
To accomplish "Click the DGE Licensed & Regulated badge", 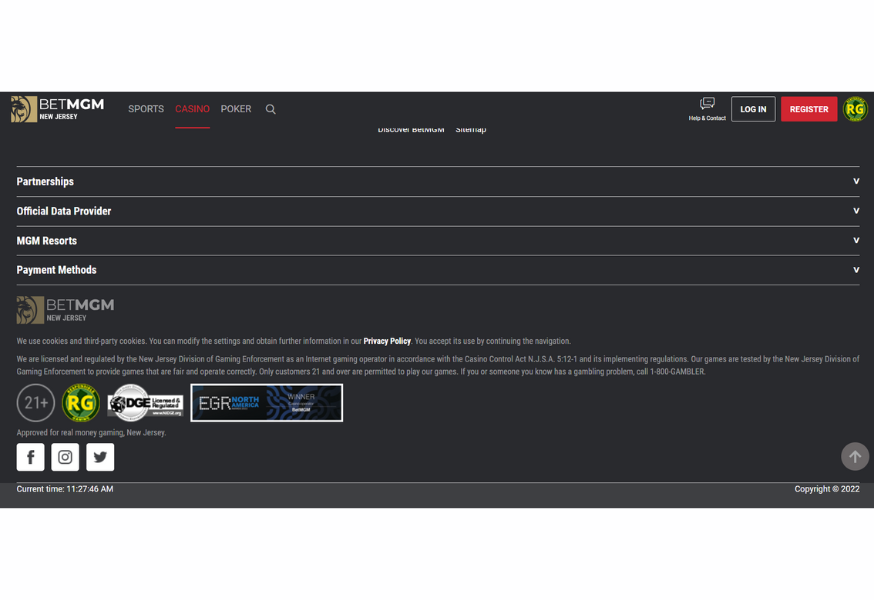I will pyautogui.click(x=145, y=403).
